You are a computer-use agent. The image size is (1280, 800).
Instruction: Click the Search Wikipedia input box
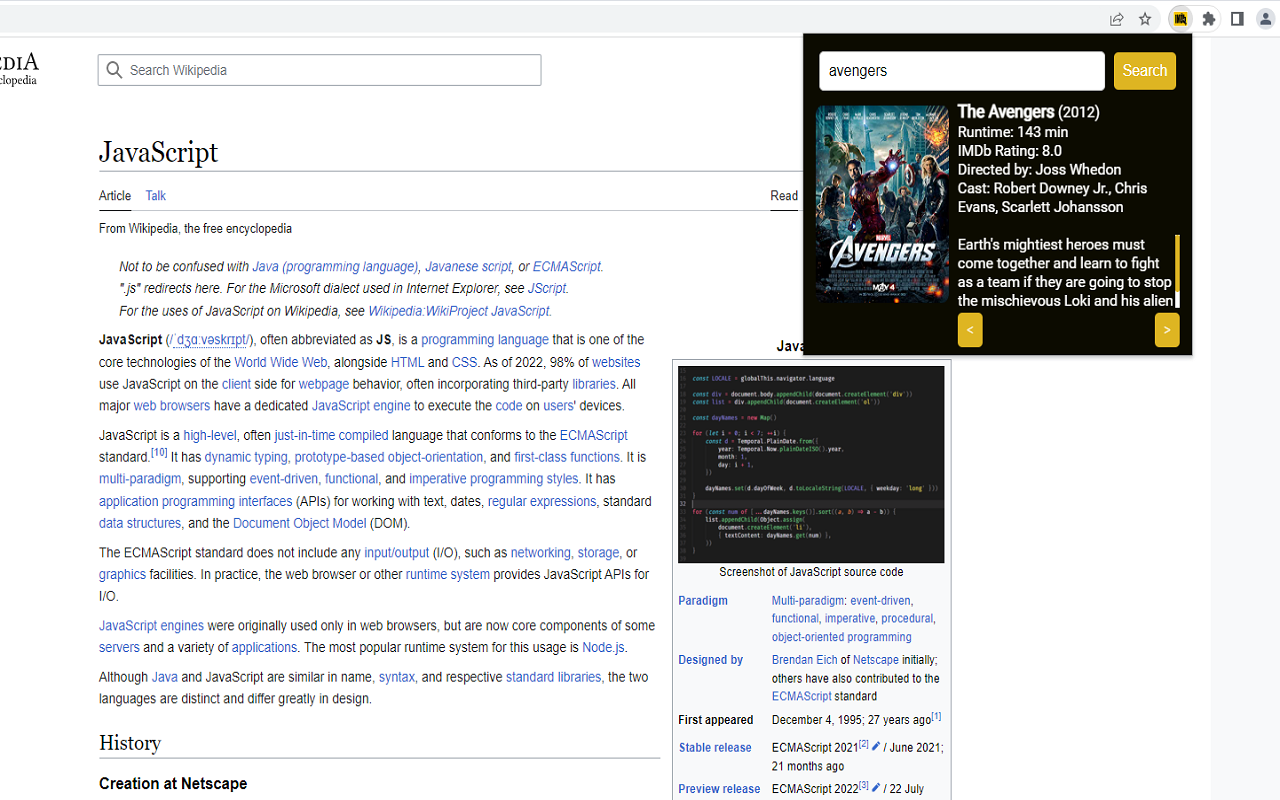(x=320, y=70)
